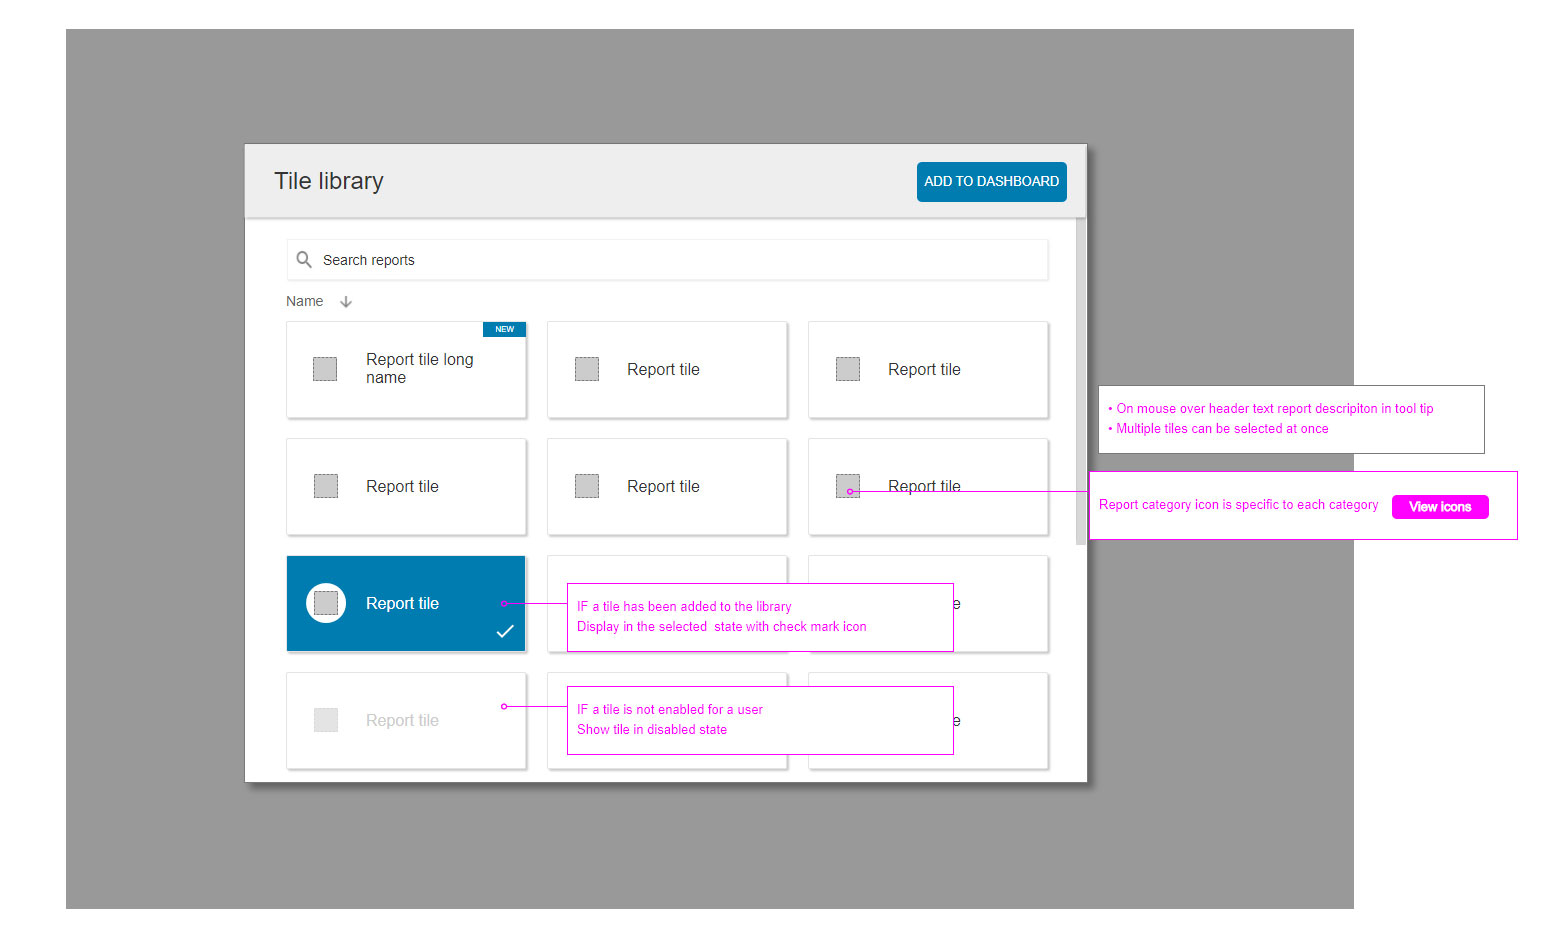Click the category icon in first row's right tile
The image size is (1546, 950).
coord(848,369)
